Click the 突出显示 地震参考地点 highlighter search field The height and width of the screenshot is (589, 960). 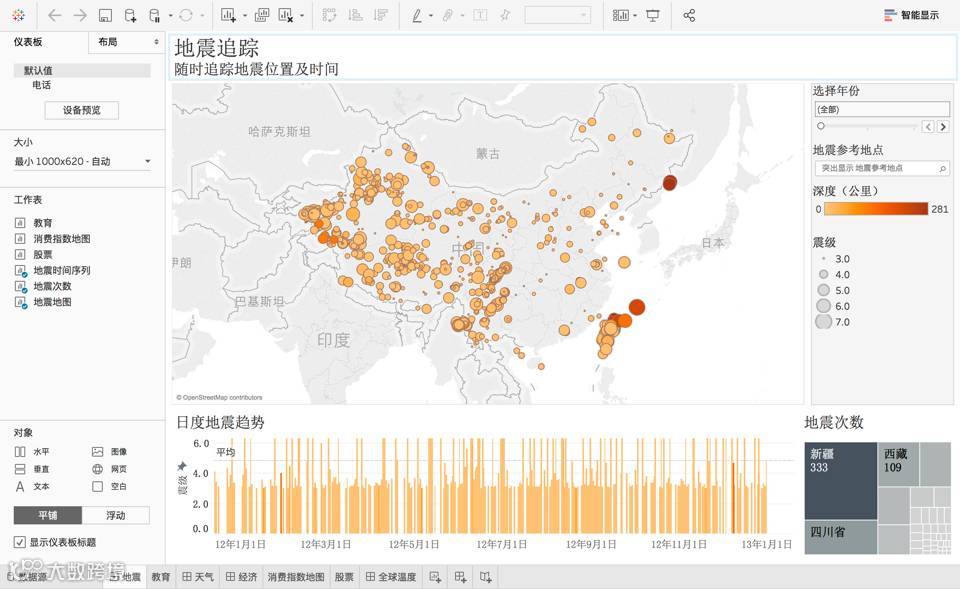pyautogui.click(x=882, y=168)
